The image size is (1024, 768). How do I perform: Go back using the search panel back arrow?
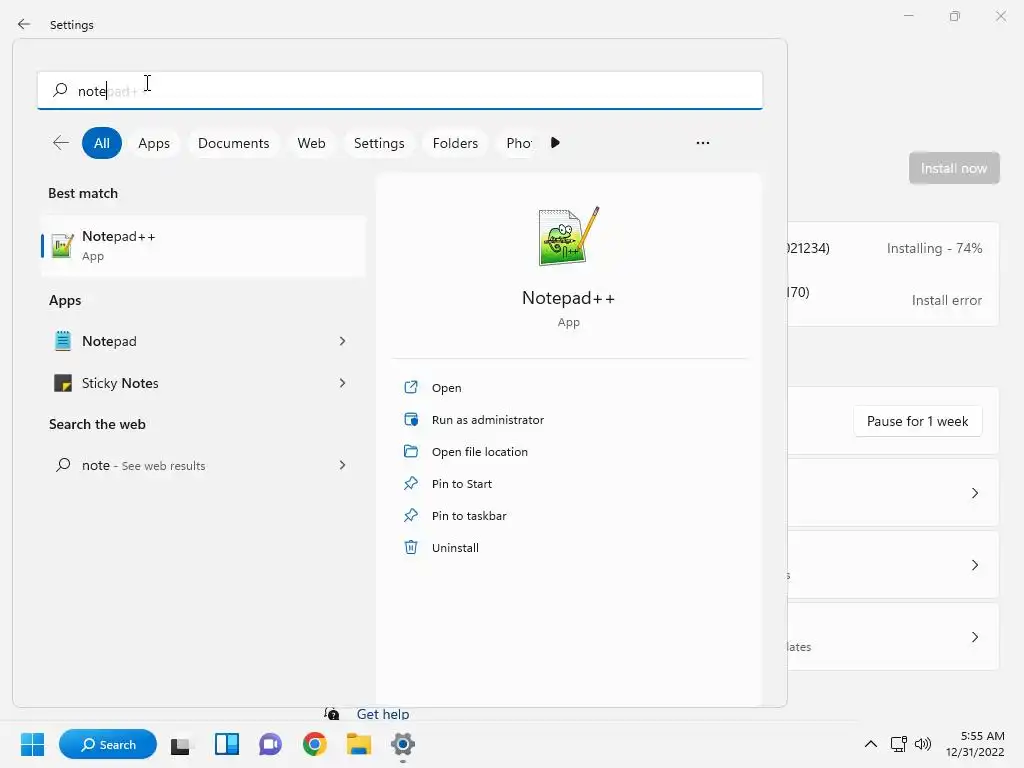coord(61,142)
